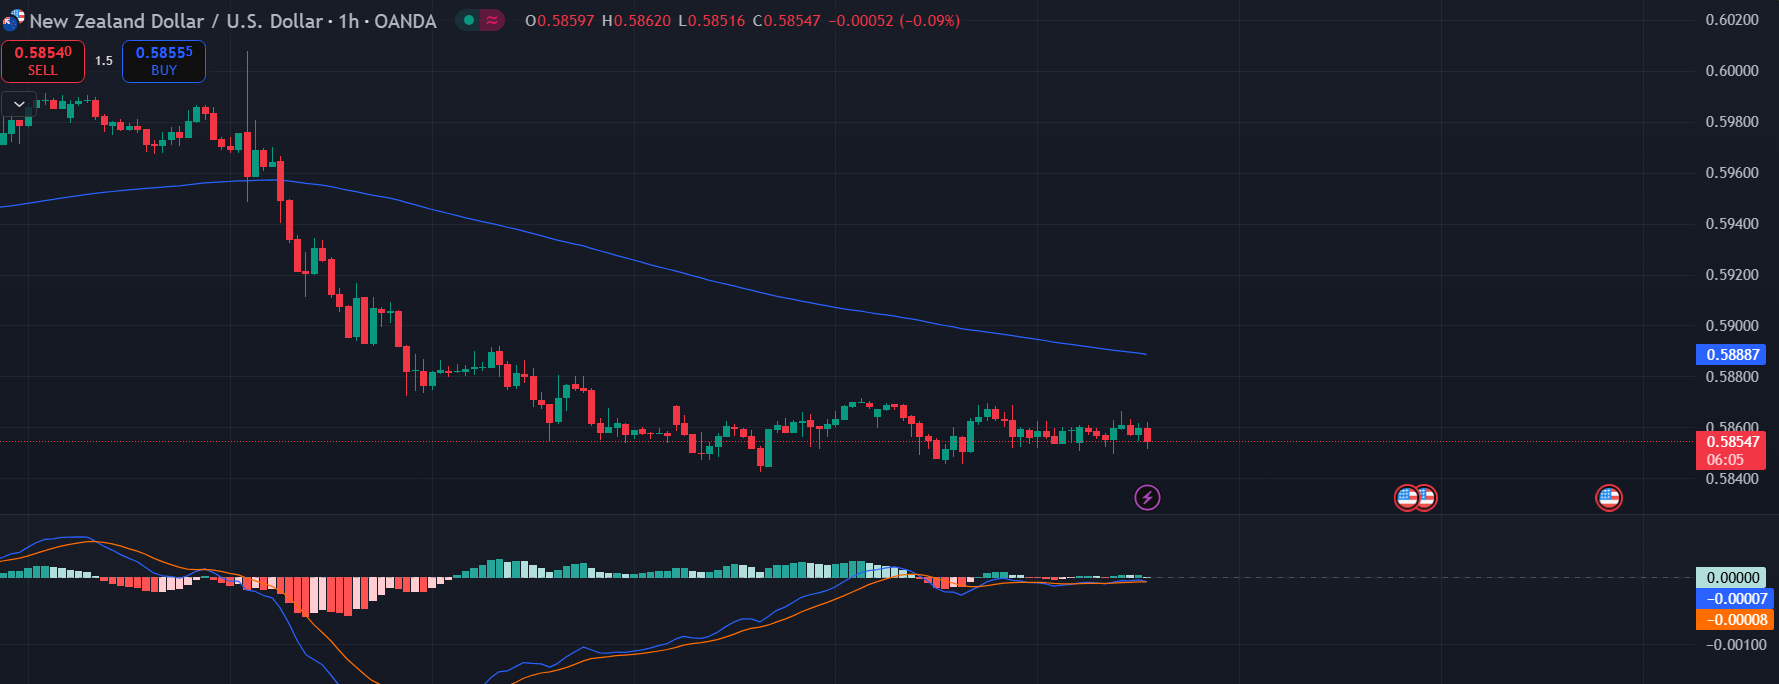
Task: Click the 0.59000 price scale label
Action: pyautogui.click(x=1732, y=326)
